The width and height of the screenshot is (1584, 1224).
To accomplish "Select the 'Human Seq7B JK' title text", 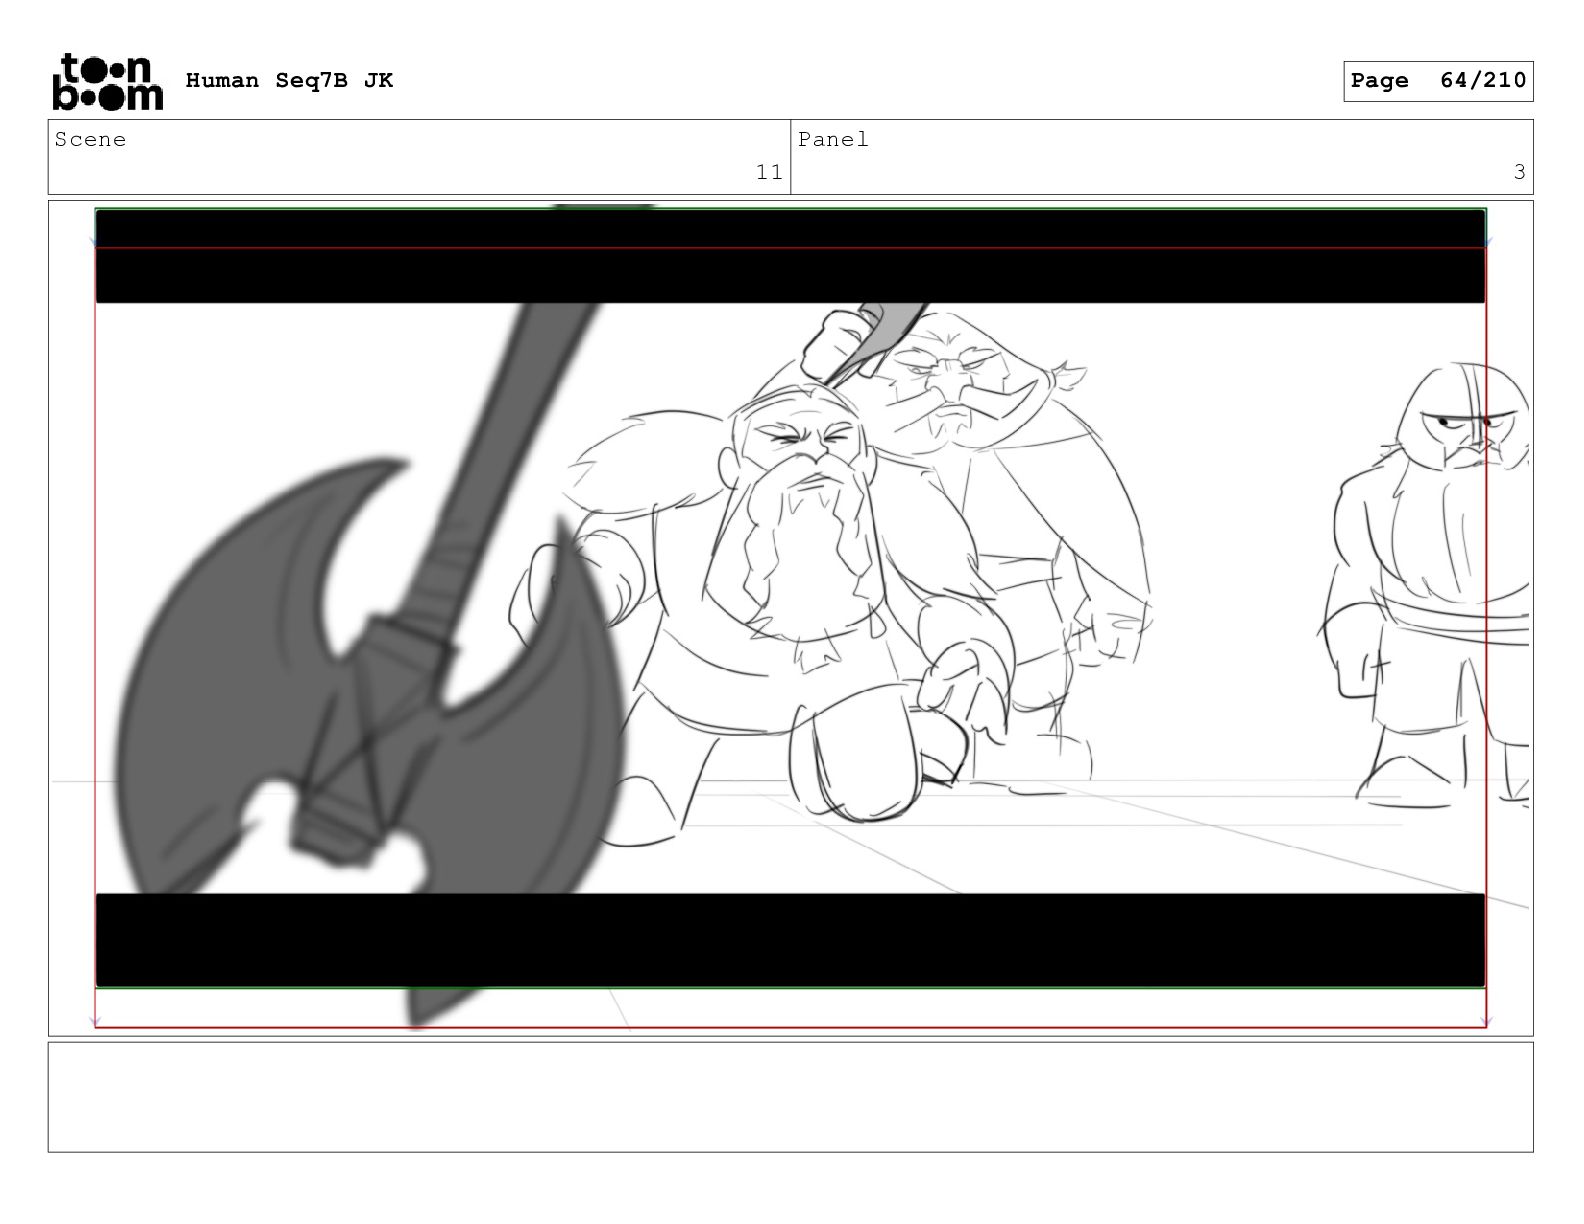I will click(289, 81).
